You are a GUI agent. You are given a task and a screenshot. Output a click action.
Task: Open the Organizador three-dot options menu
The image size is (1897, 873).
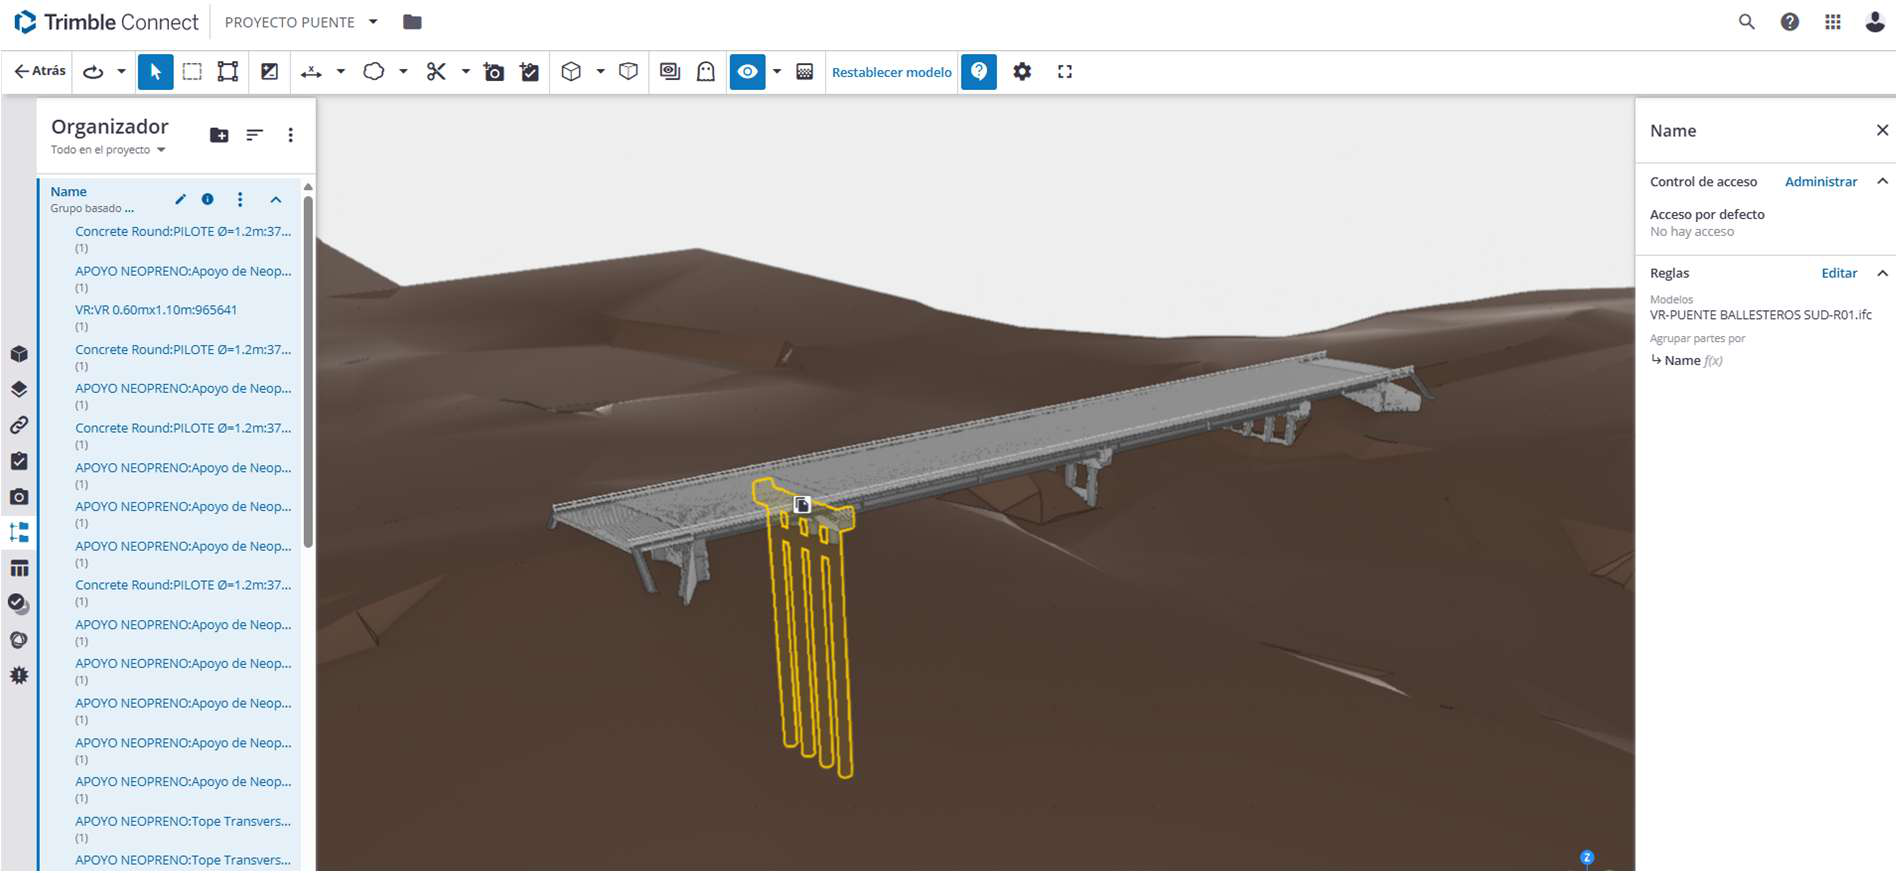coord(291,135)
